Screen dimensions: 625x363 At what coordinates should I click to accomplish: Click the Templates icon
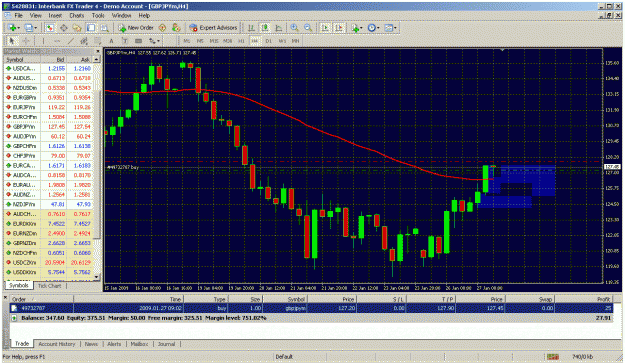click(388, 28)
